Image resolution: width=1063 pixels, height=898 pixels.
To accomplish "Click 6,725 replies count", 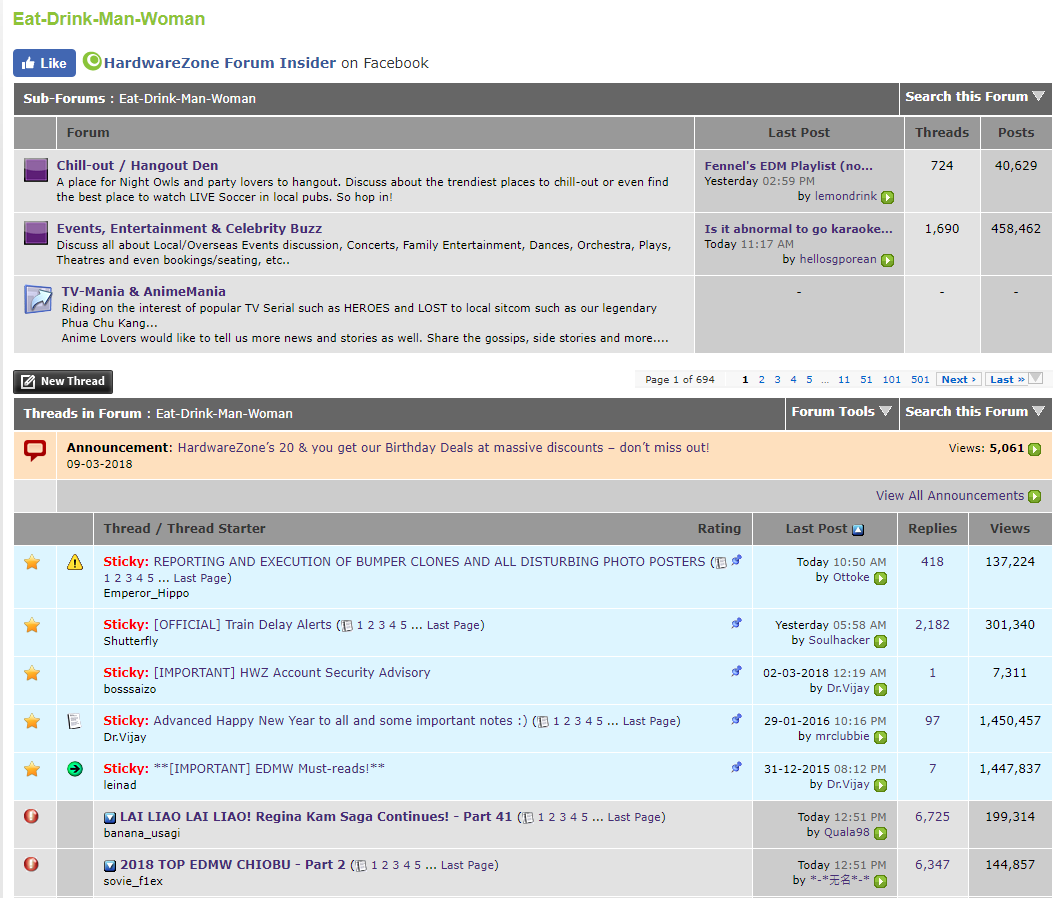I will click(932, 817).
